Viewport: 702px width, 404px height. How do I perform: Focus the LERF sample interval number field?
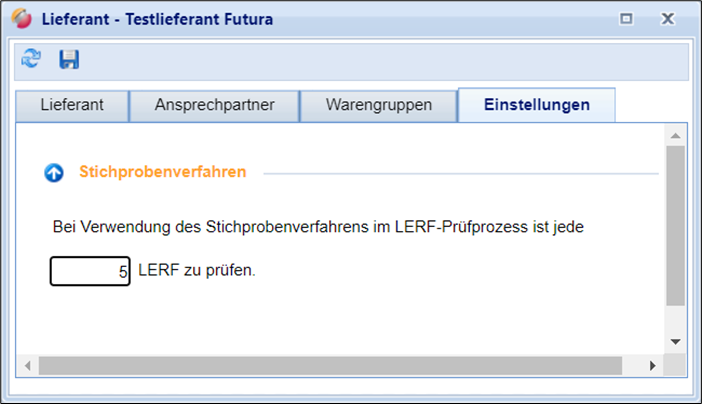pyautogui.click(x=90, y=271)
